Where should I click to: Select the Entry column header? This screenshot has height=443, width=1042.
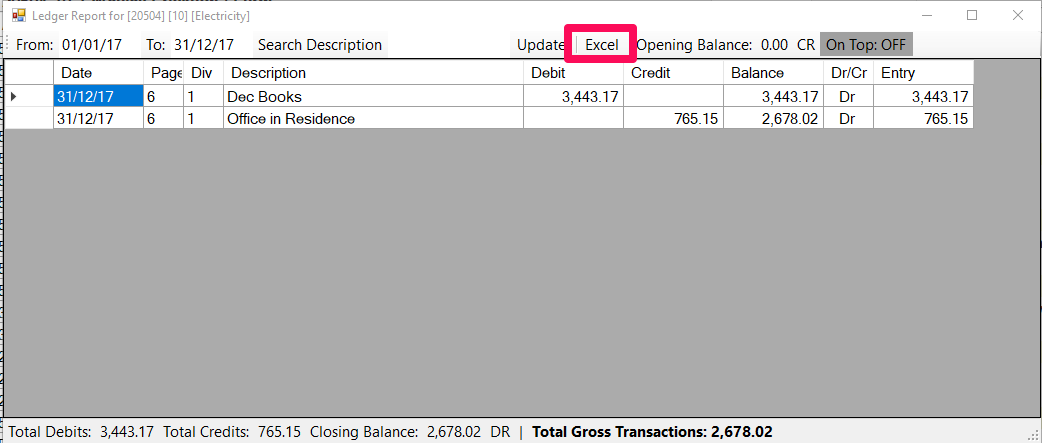pyautogui.click(x=923, y=73)
